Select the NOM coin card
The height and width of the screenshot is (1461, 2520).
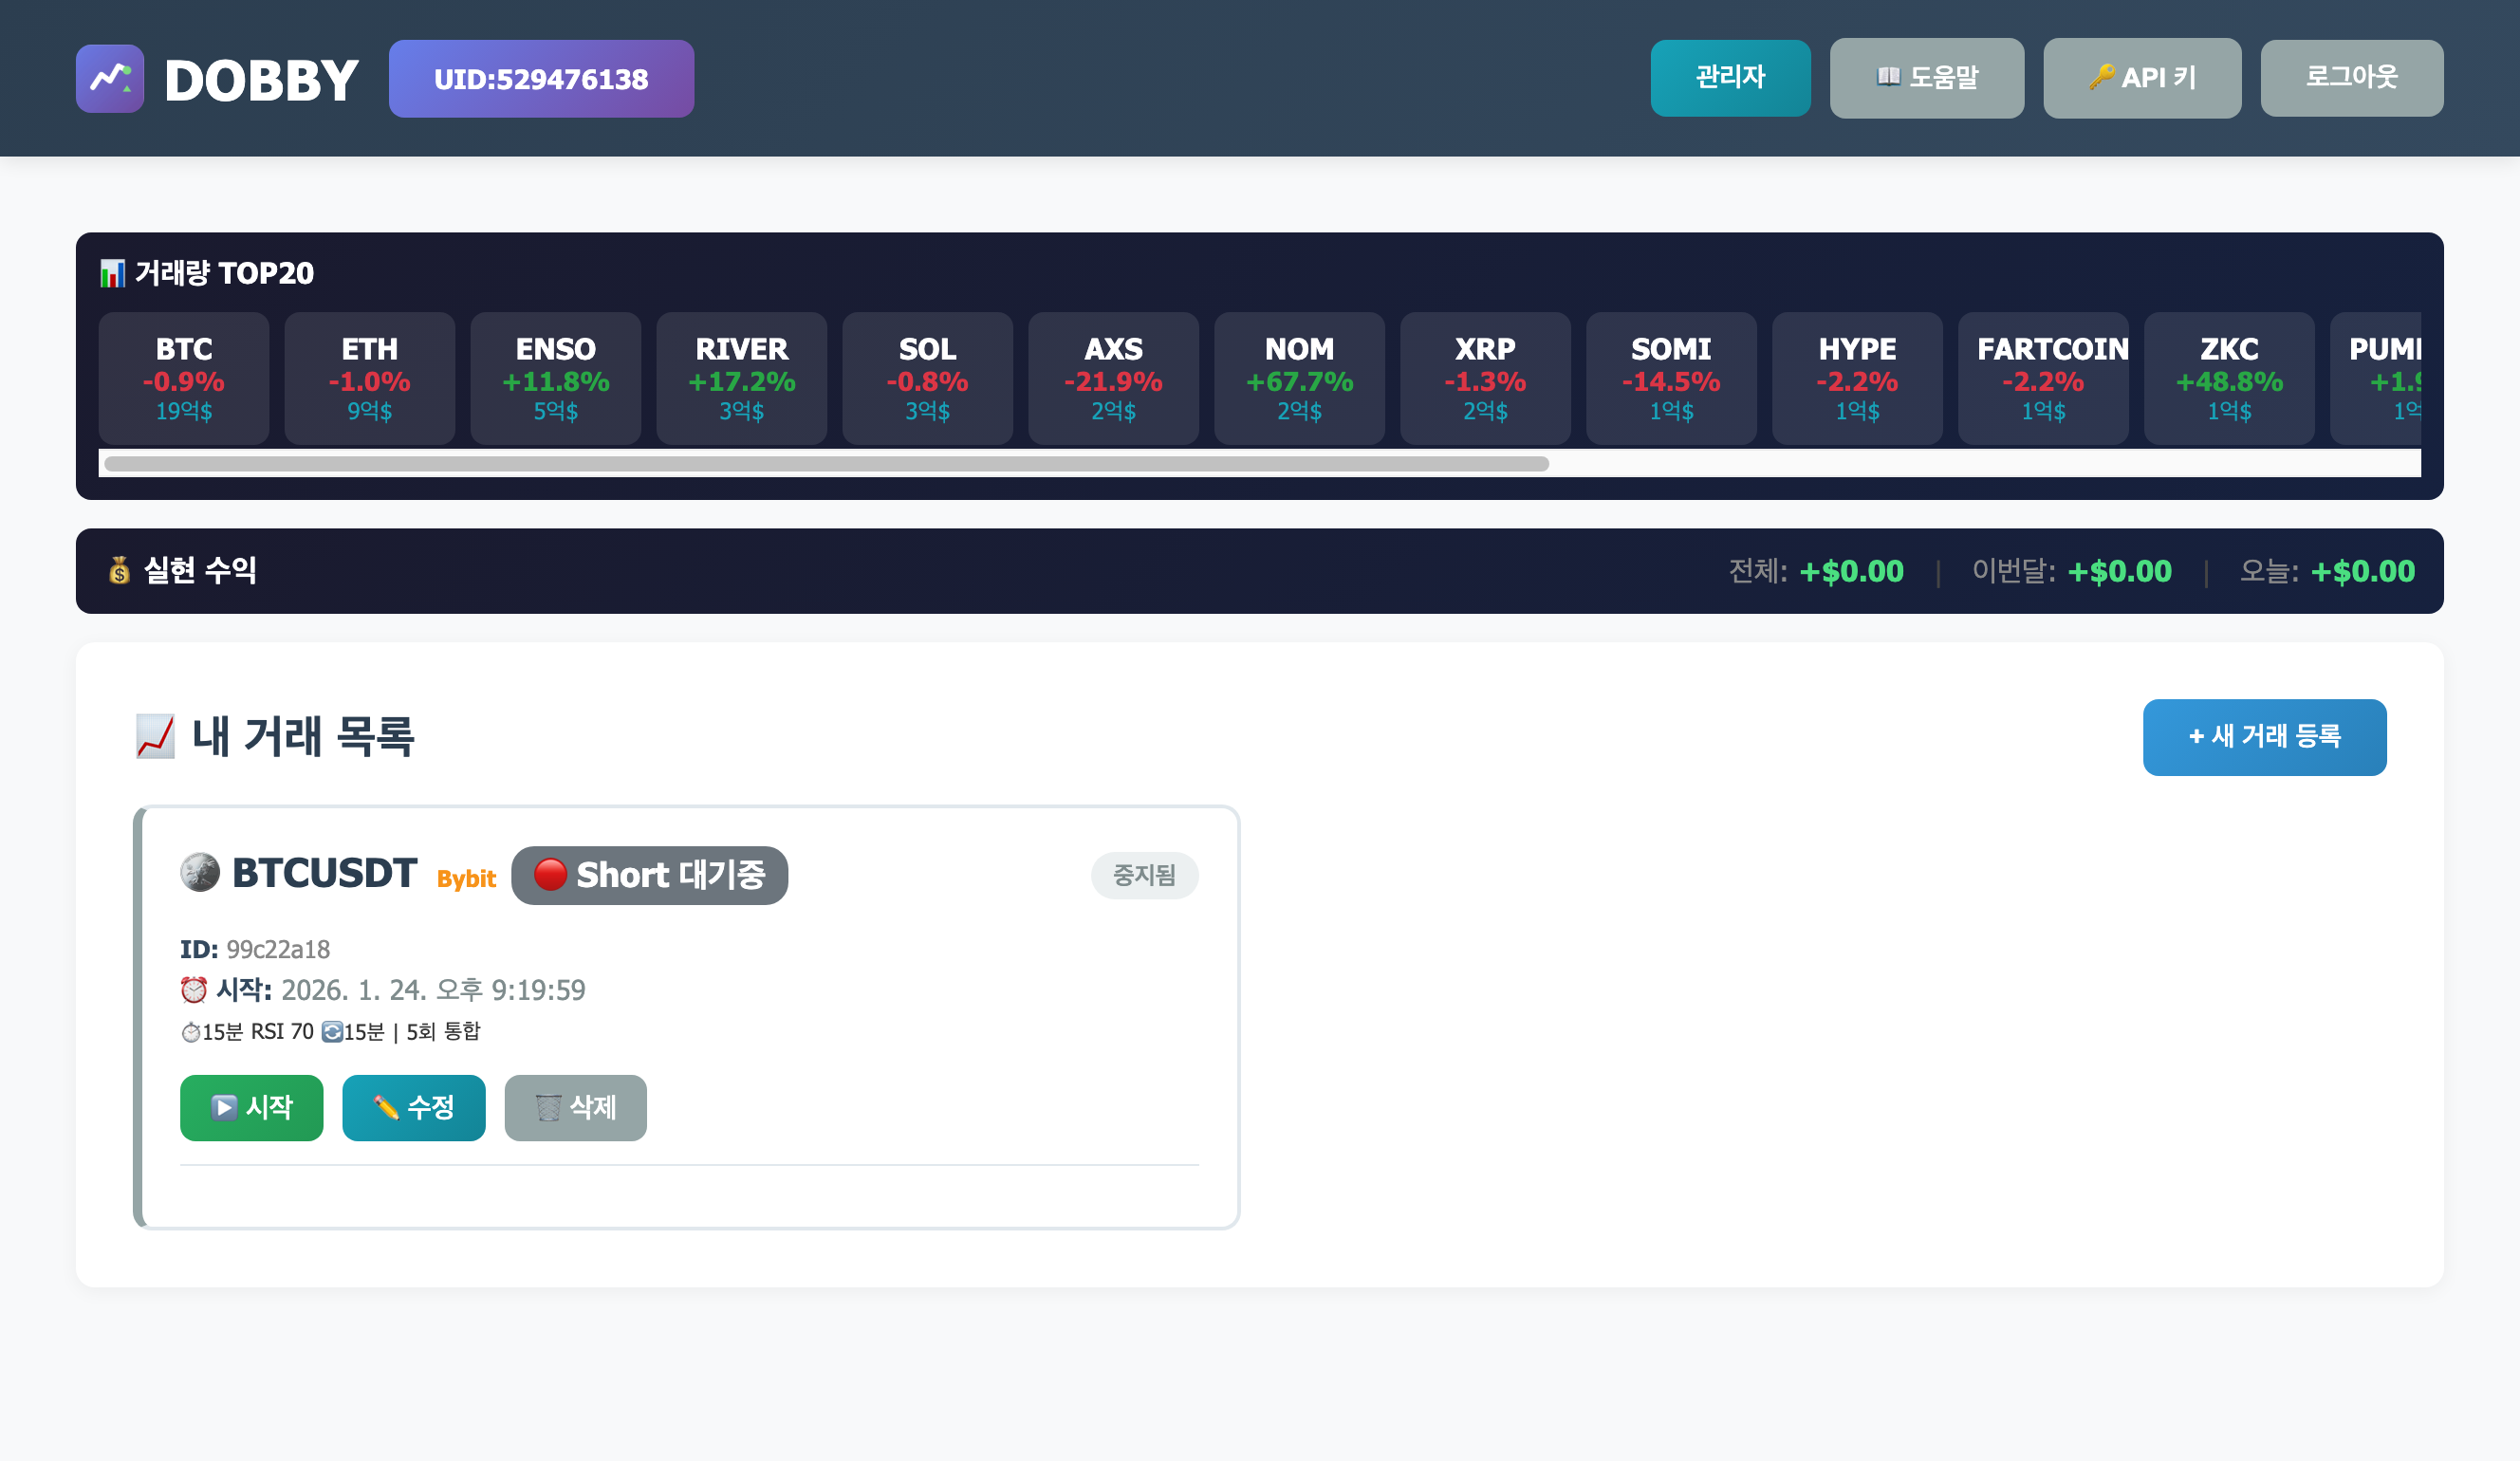click(1299, 378)
